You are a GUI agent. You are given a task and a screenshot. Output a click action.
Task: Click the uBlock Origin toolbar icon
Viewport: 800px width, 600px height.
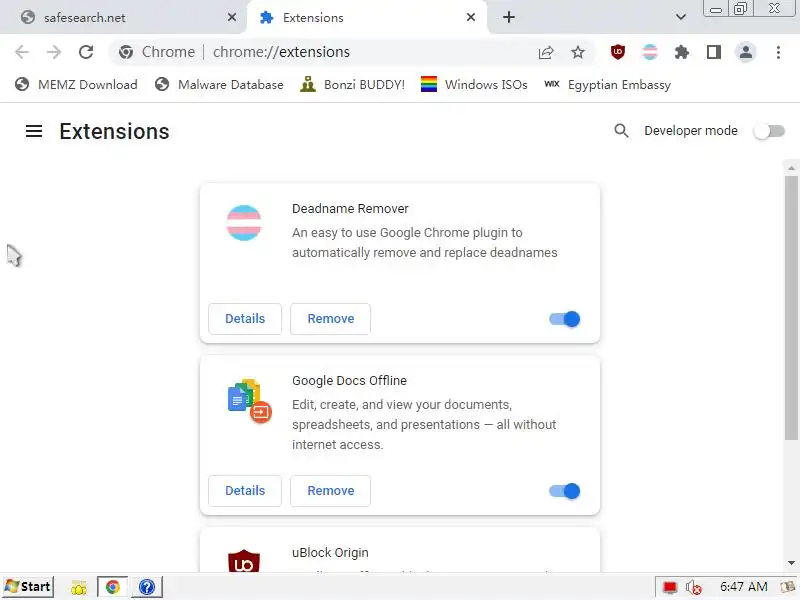click(x=618, y=52)
